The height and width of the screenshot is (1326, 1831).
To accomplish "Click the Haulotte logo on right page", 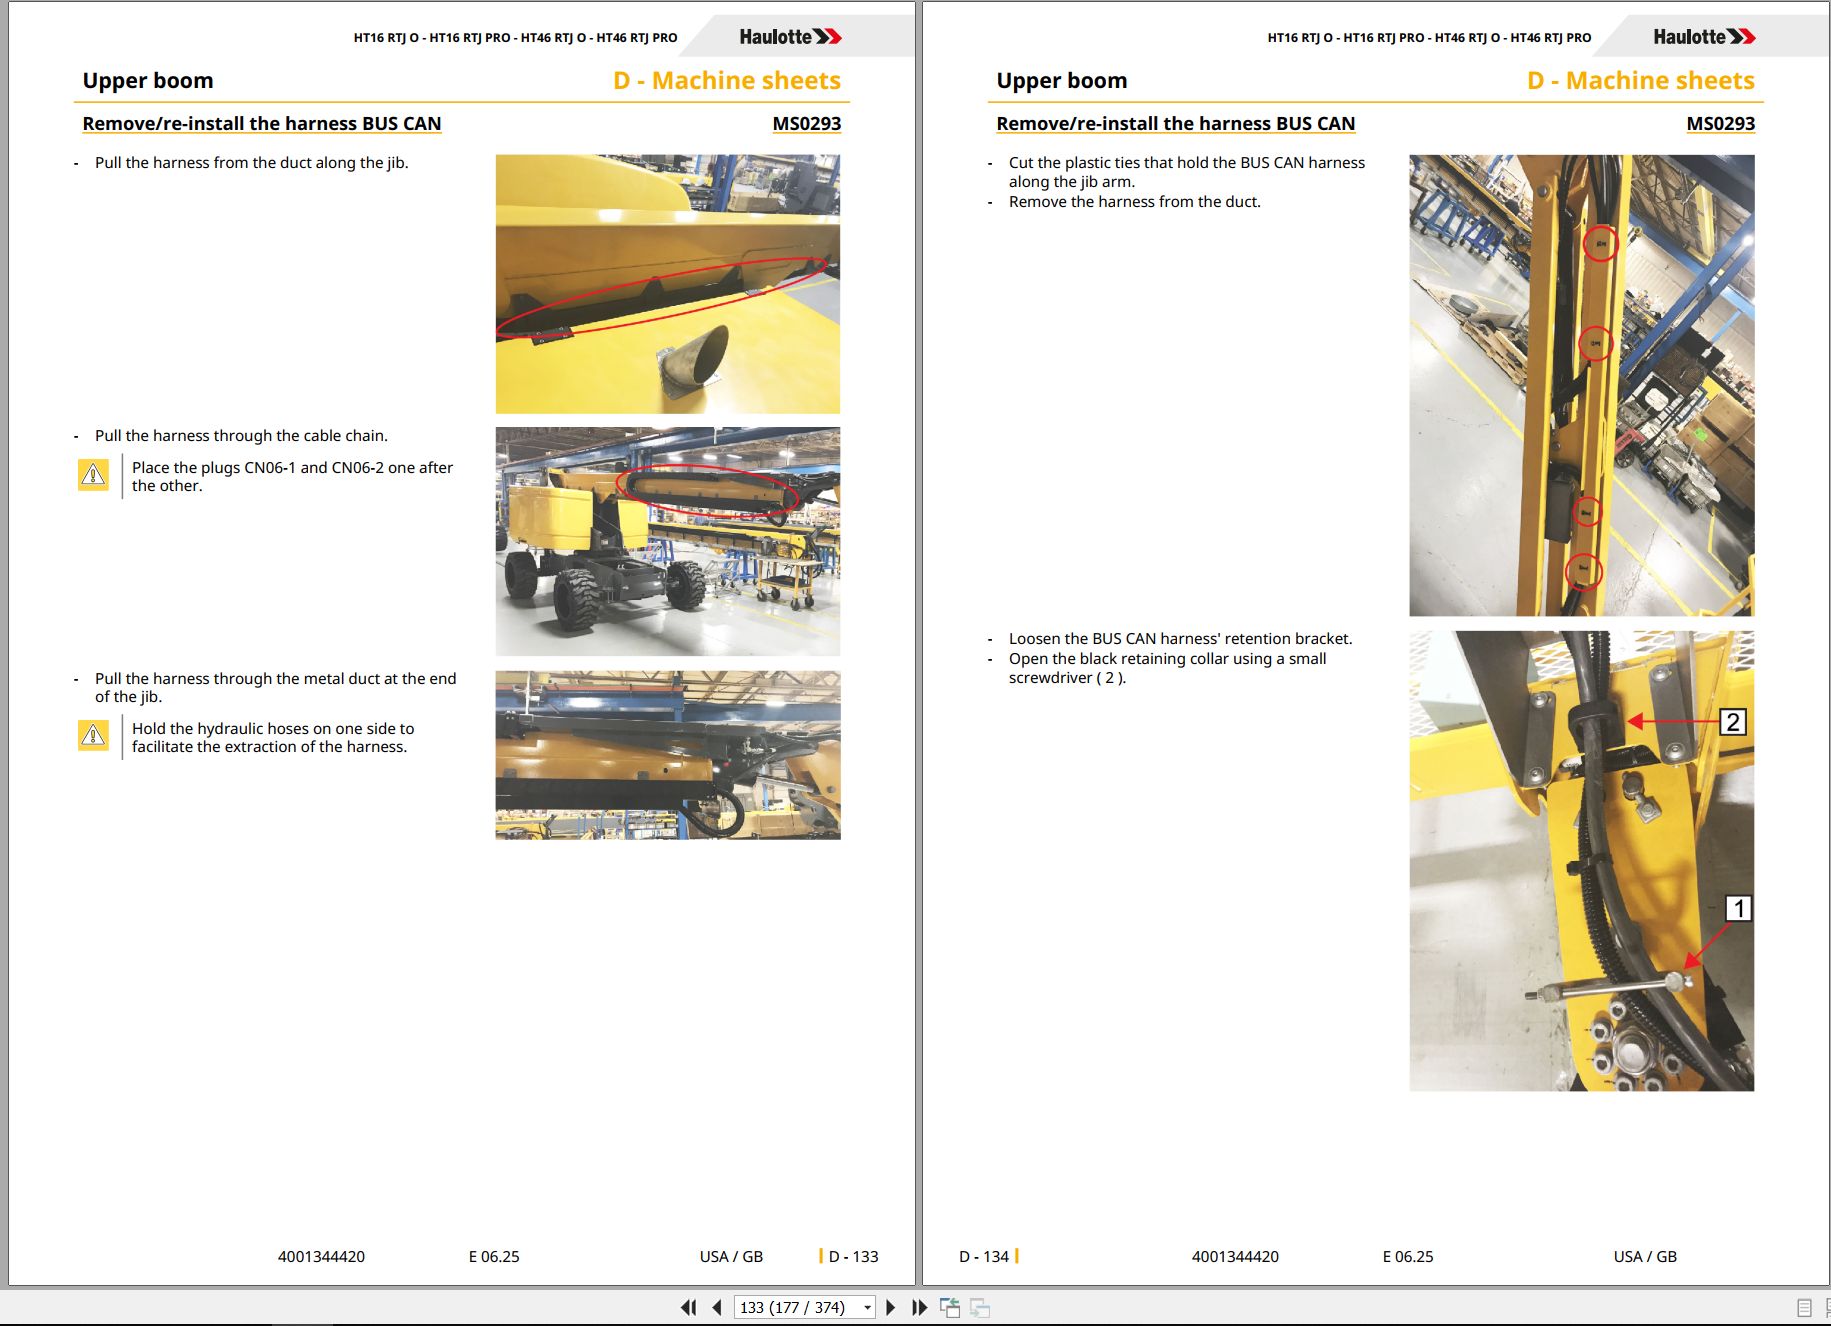I will tap(1704, 37).
